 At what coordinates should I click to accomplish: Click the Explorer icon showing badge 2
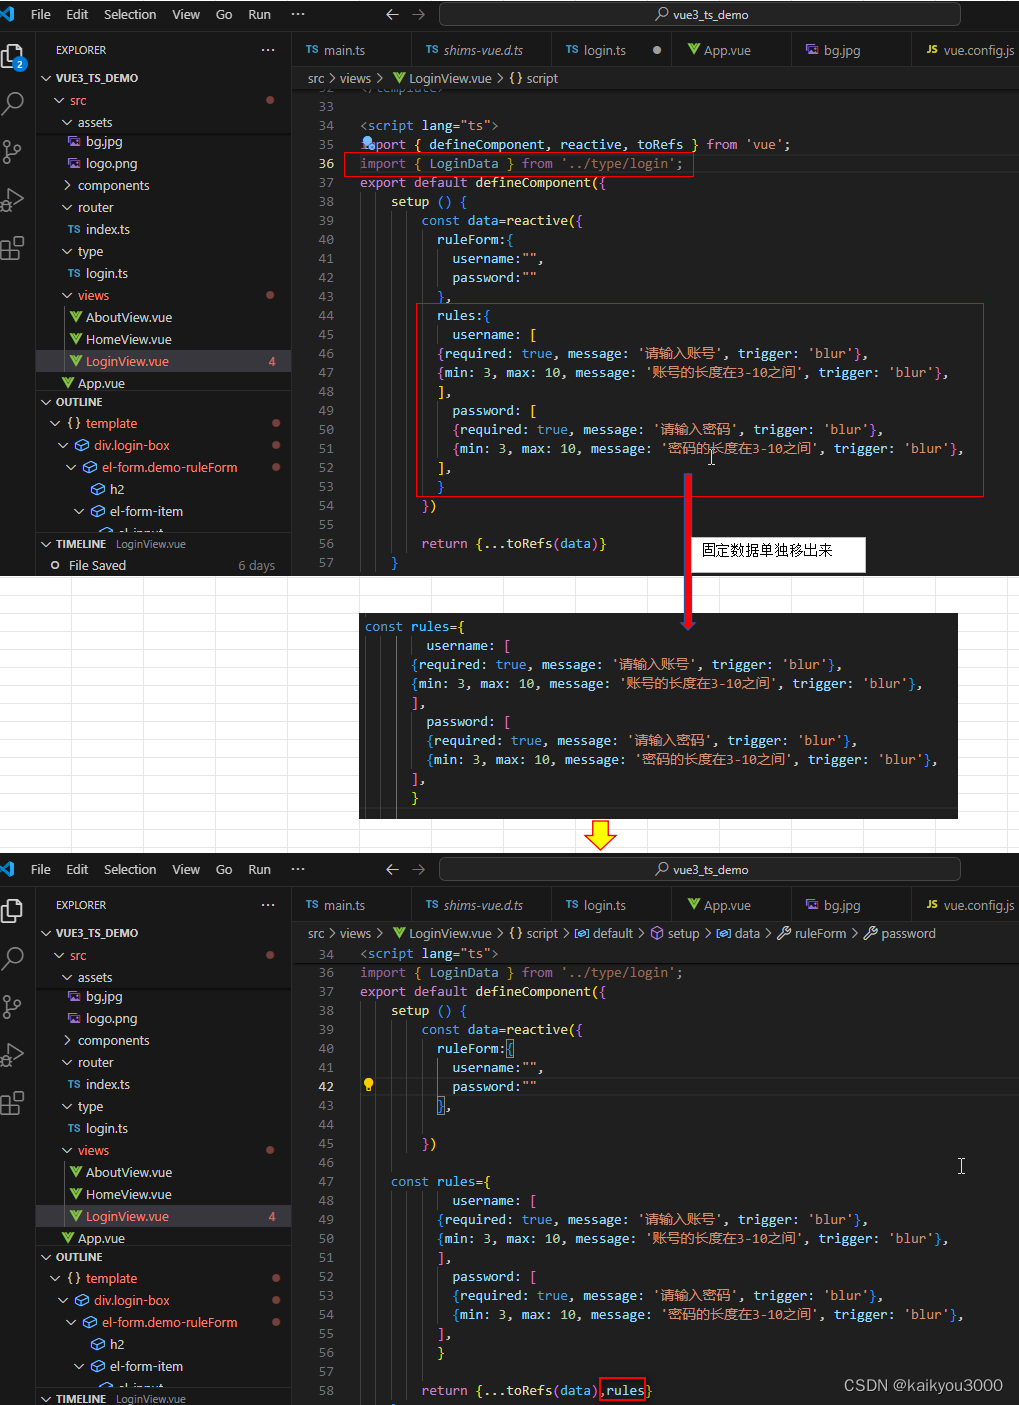click(x=14, y=57)
